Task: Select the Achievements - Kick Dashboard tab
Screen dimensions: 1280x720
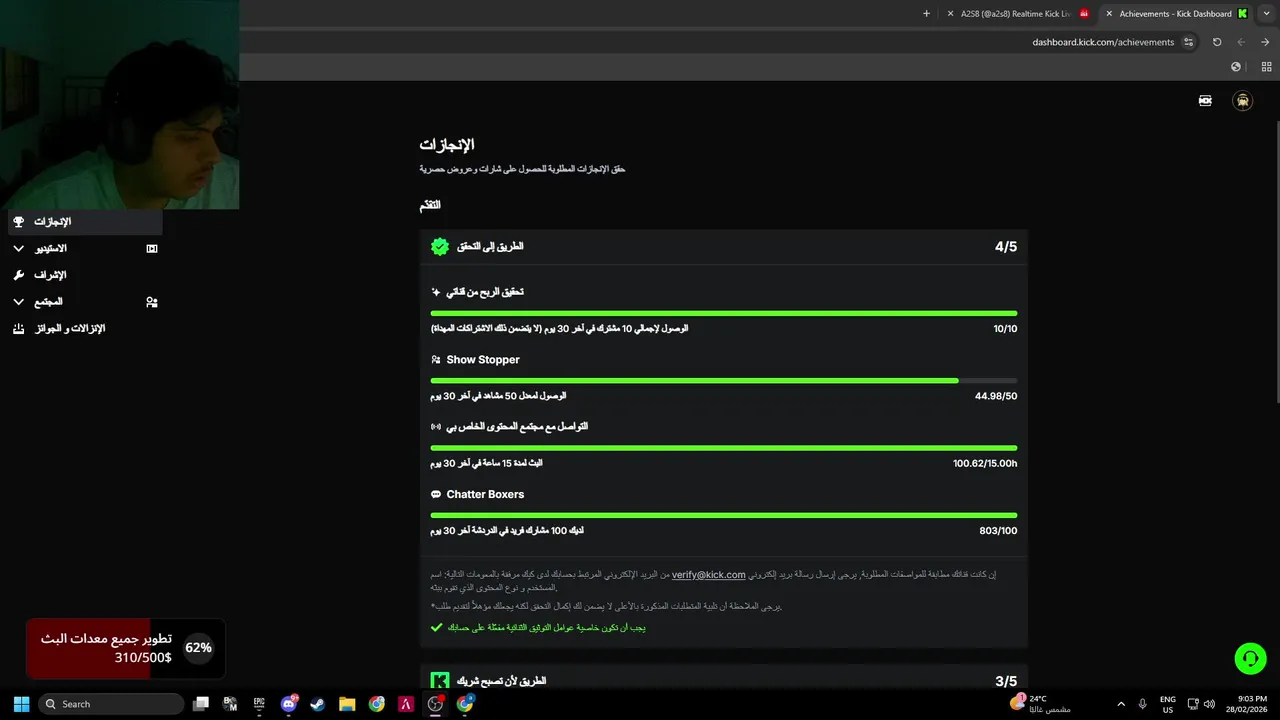Action: (1175, 14)
